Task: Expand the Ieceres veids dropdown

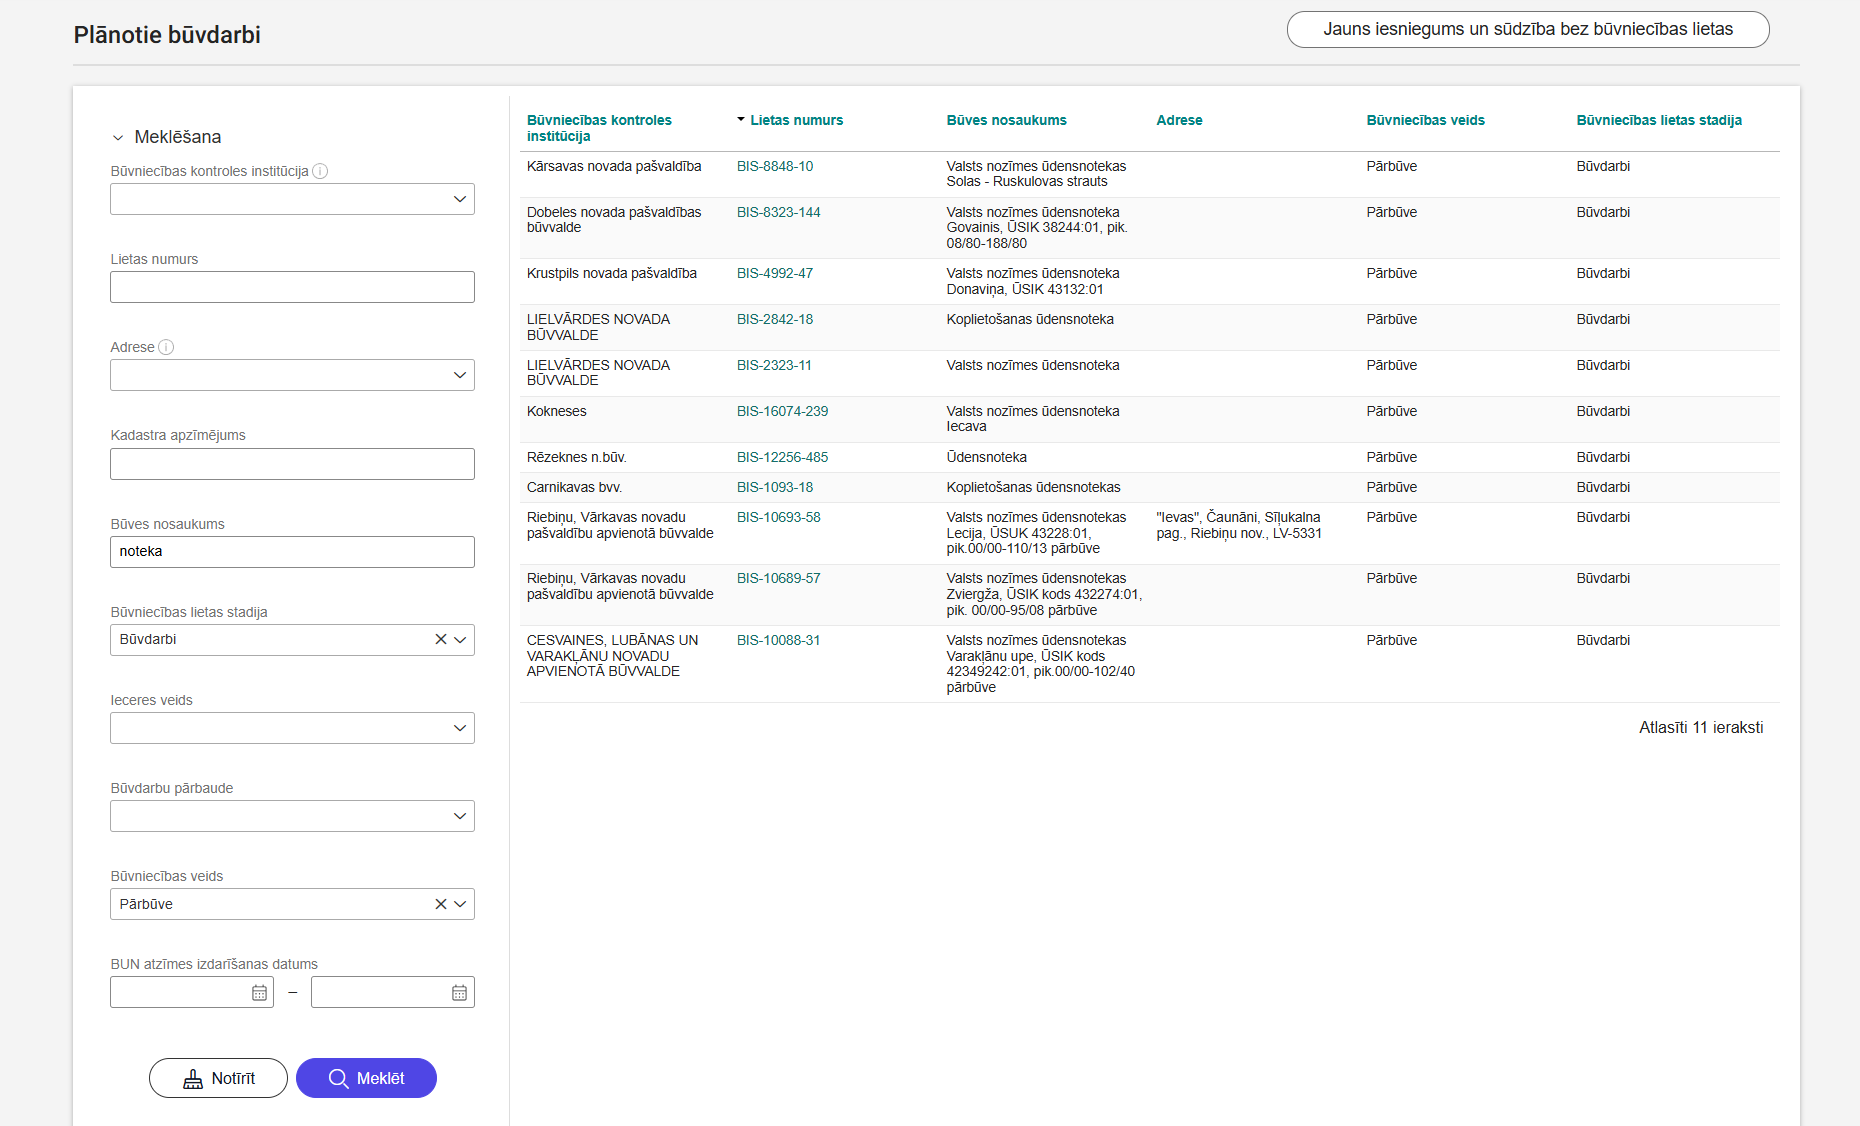Action: 459,728
